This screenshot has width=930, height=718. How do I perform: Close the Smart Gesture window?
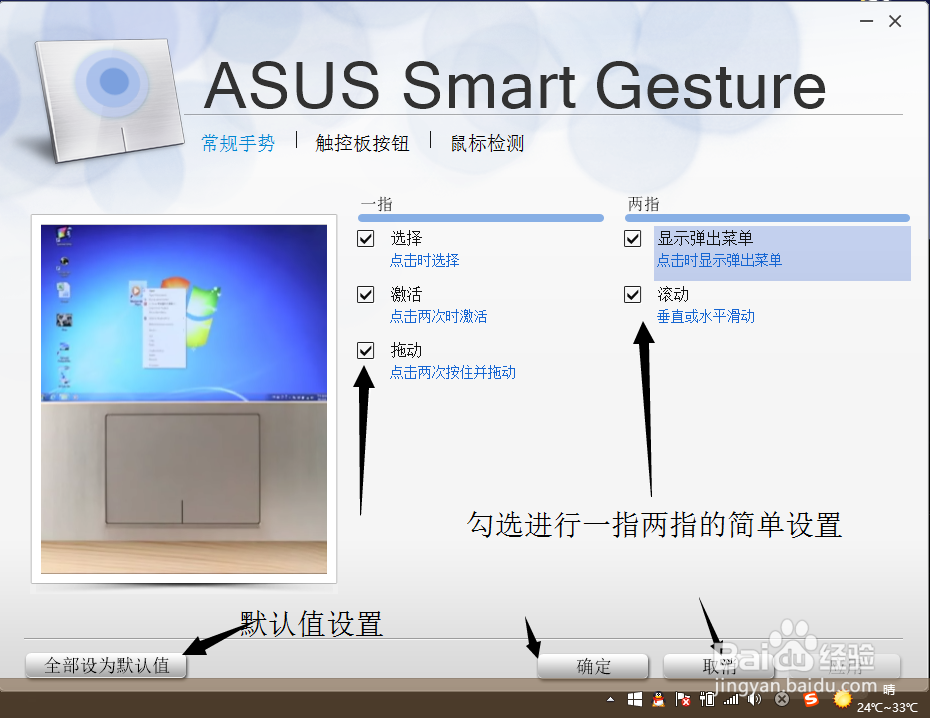pyautogui.click(x=895, y=21)
